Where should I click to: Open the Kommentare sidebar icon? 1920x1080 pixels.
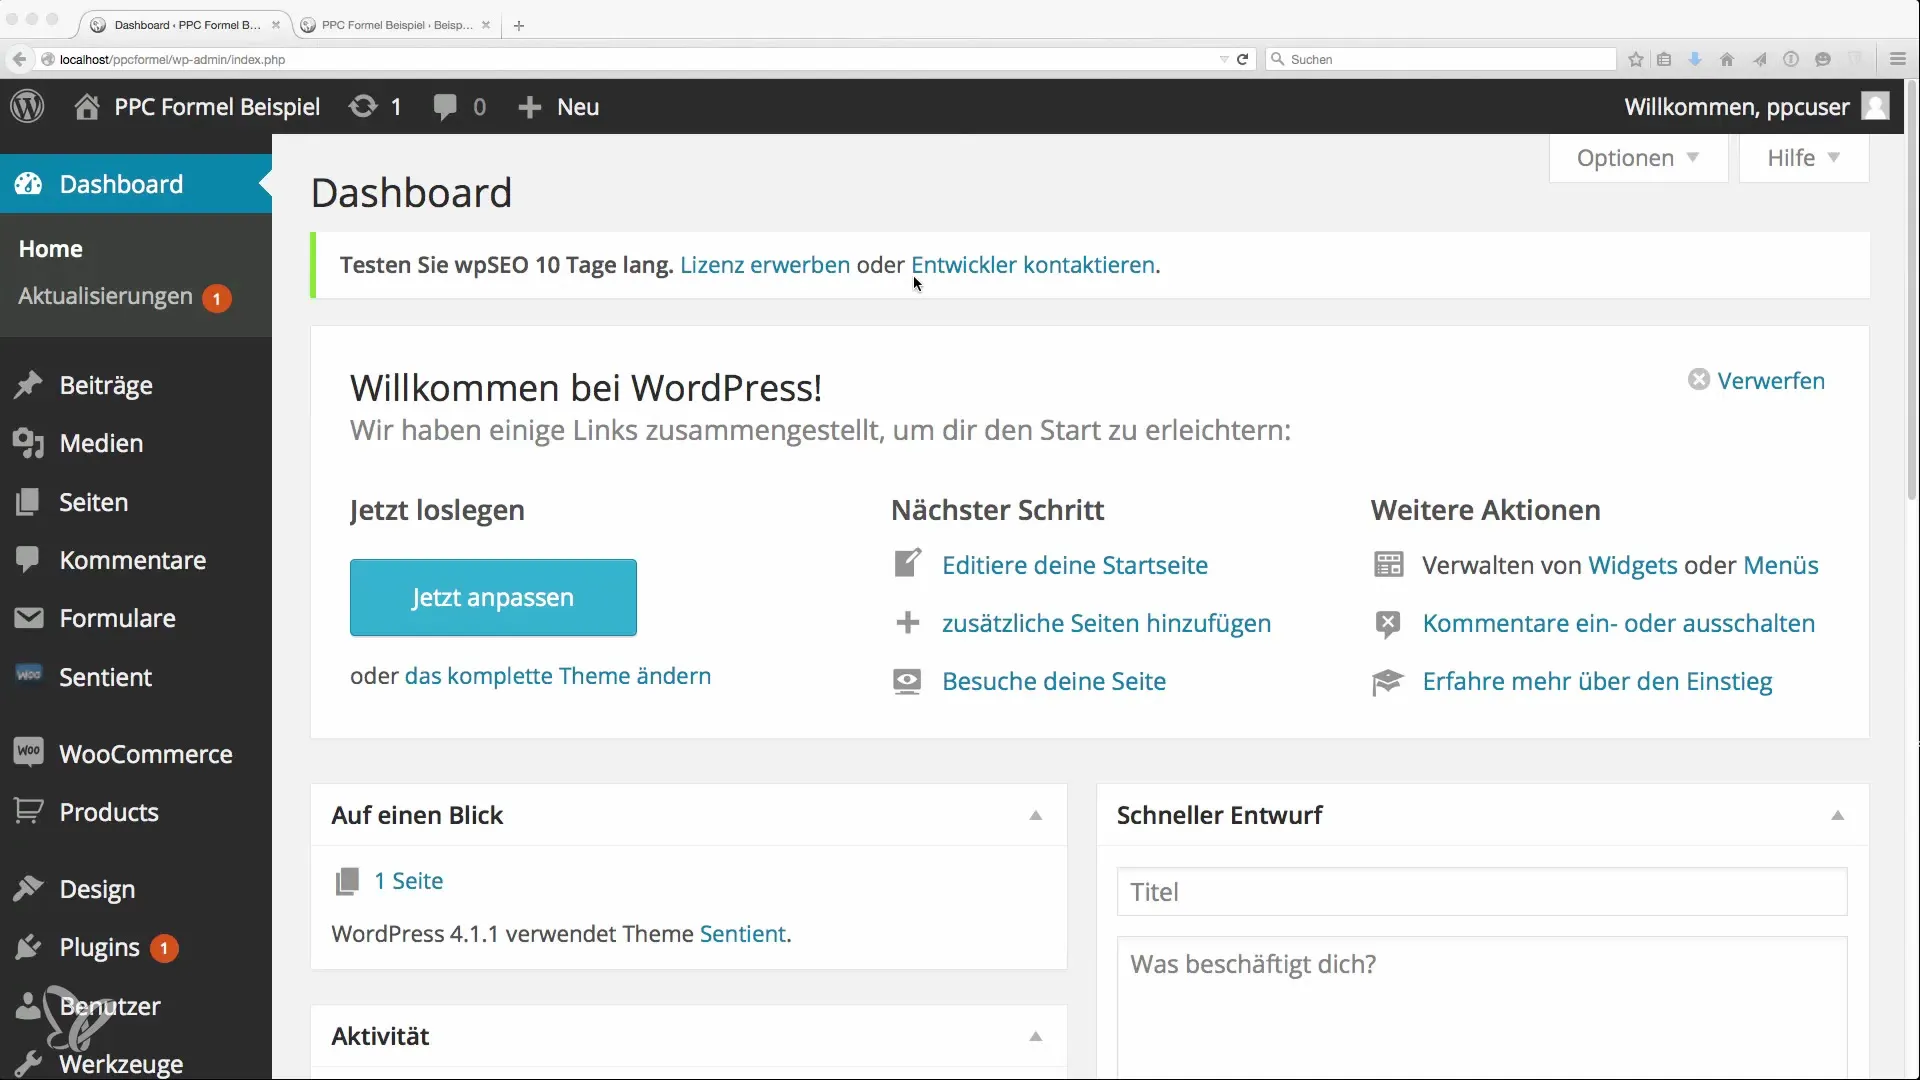(28, 559)
